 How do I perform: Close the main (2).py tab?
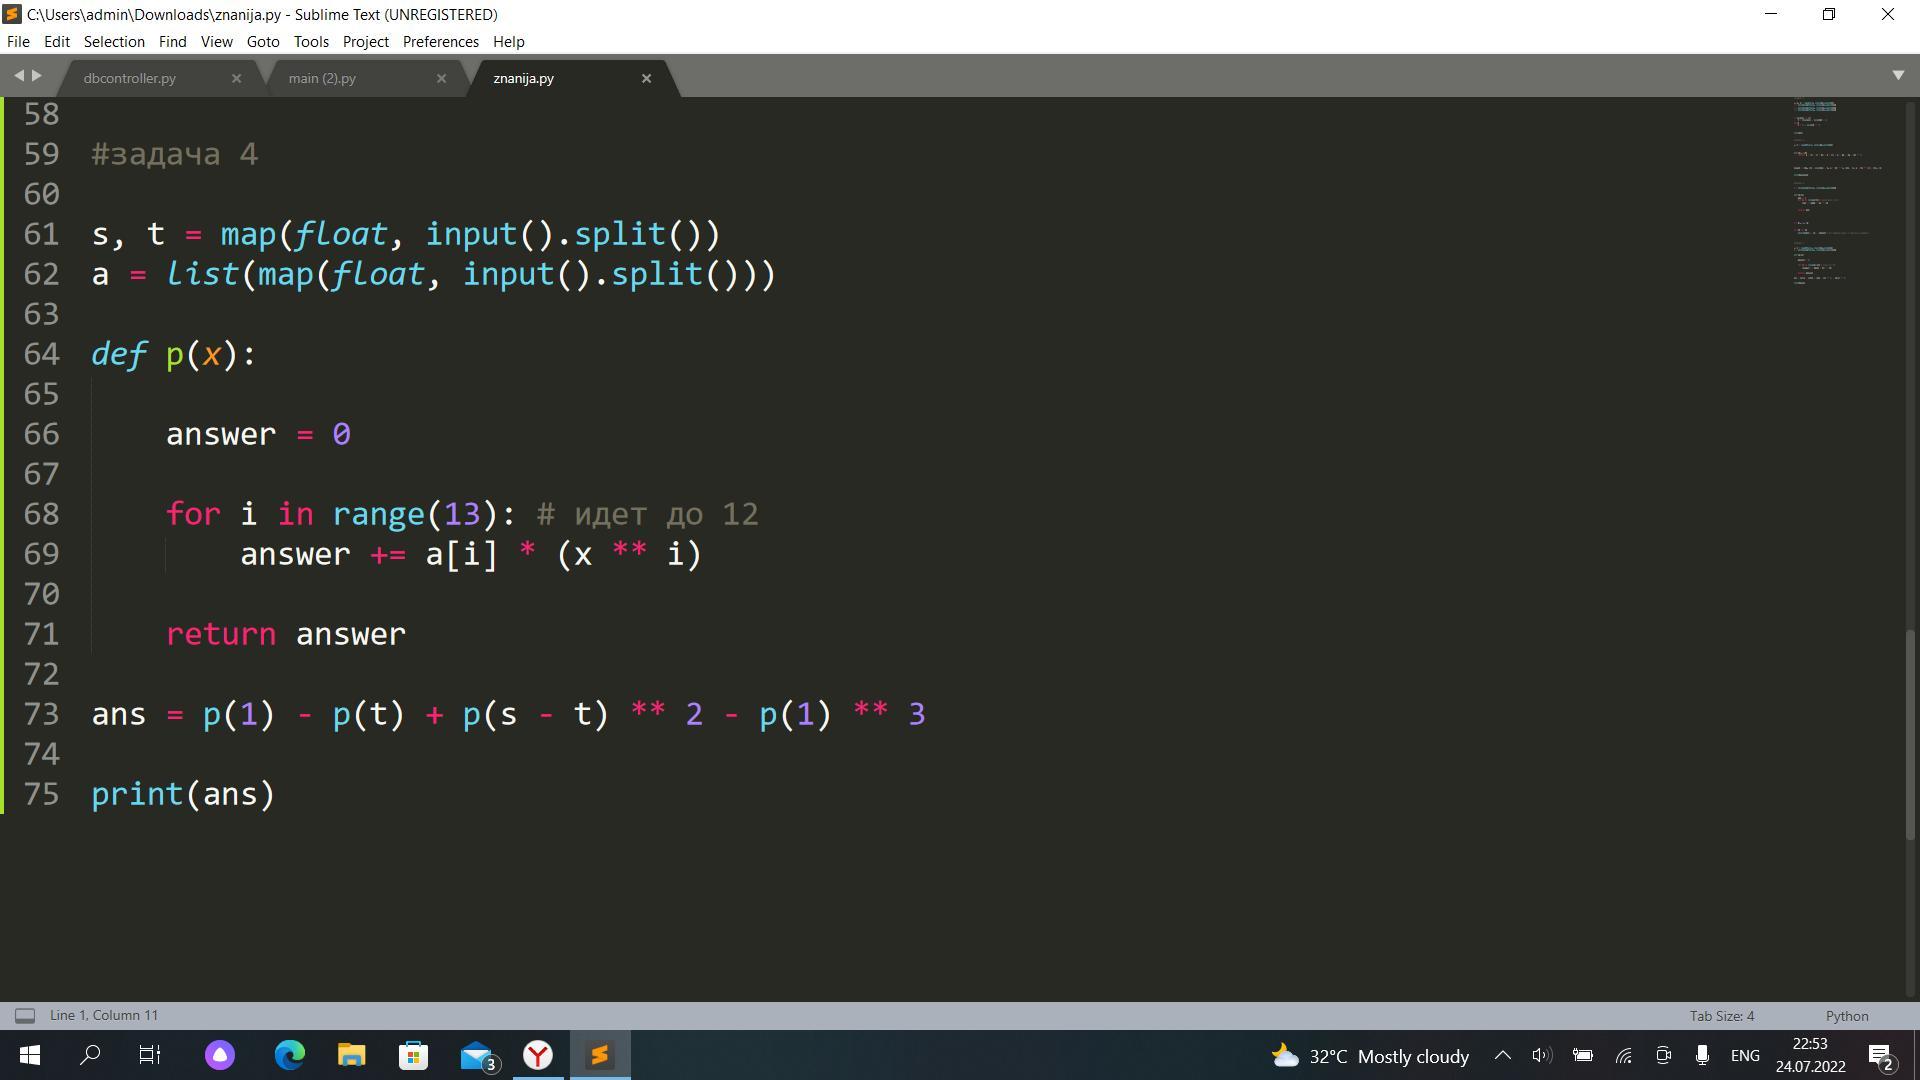pyautogui.click(x=441, y=78)
